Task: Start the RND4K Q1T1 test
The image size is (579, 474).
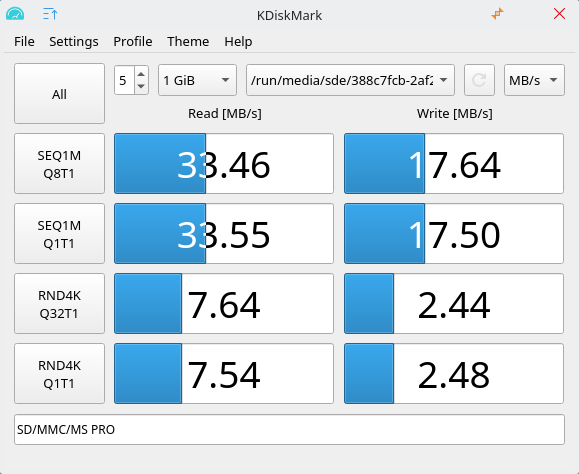Action: pyautogui.click(x=59, y=374)
